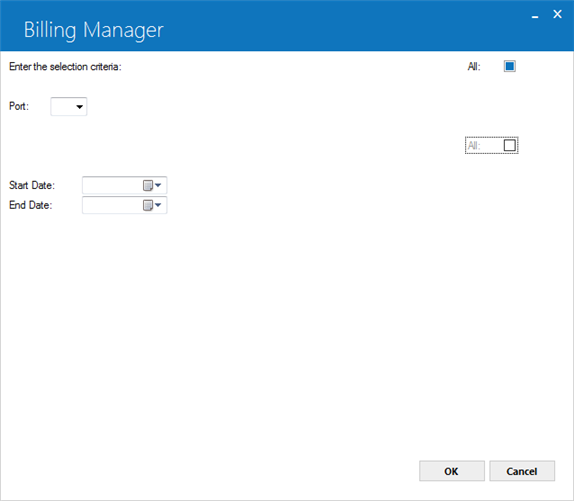
Task: Focus the Start Date text field
Action: tap(112, 185)
